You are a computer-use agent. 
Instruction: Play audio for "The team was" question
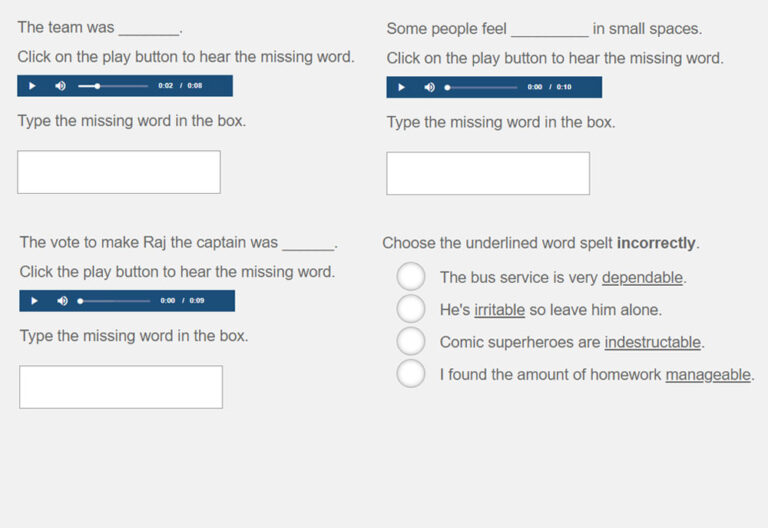coord(32,86)
